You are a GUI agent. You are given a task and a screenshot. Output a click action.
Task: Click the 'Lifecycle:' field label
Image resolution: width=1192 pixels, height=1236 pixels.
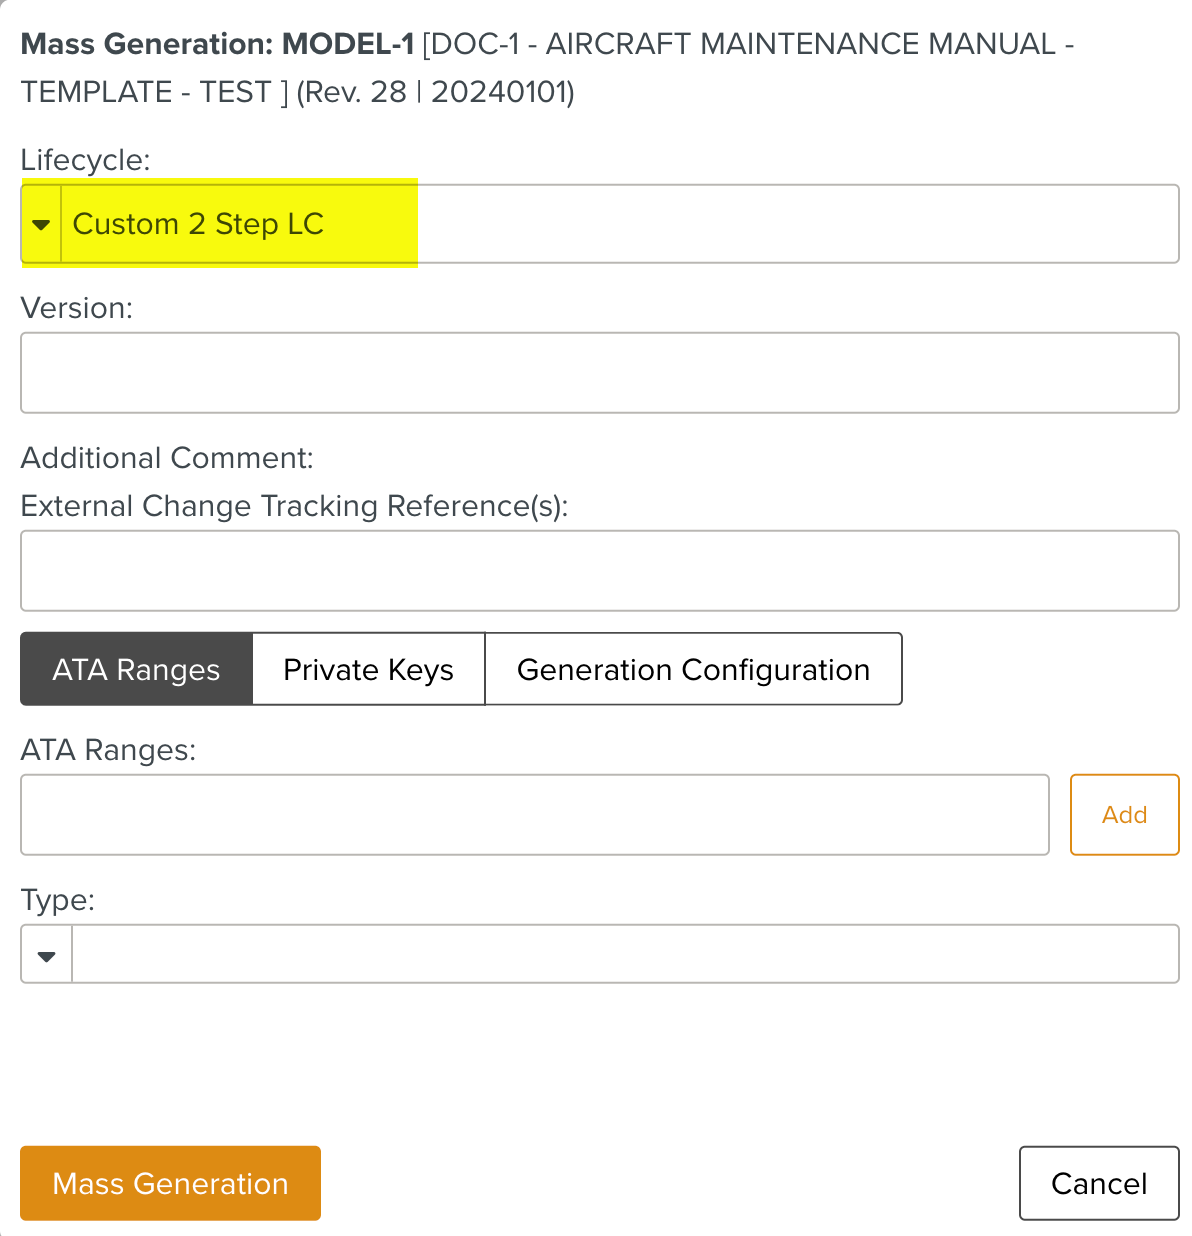pyautogui.click(x=85, y=160)
